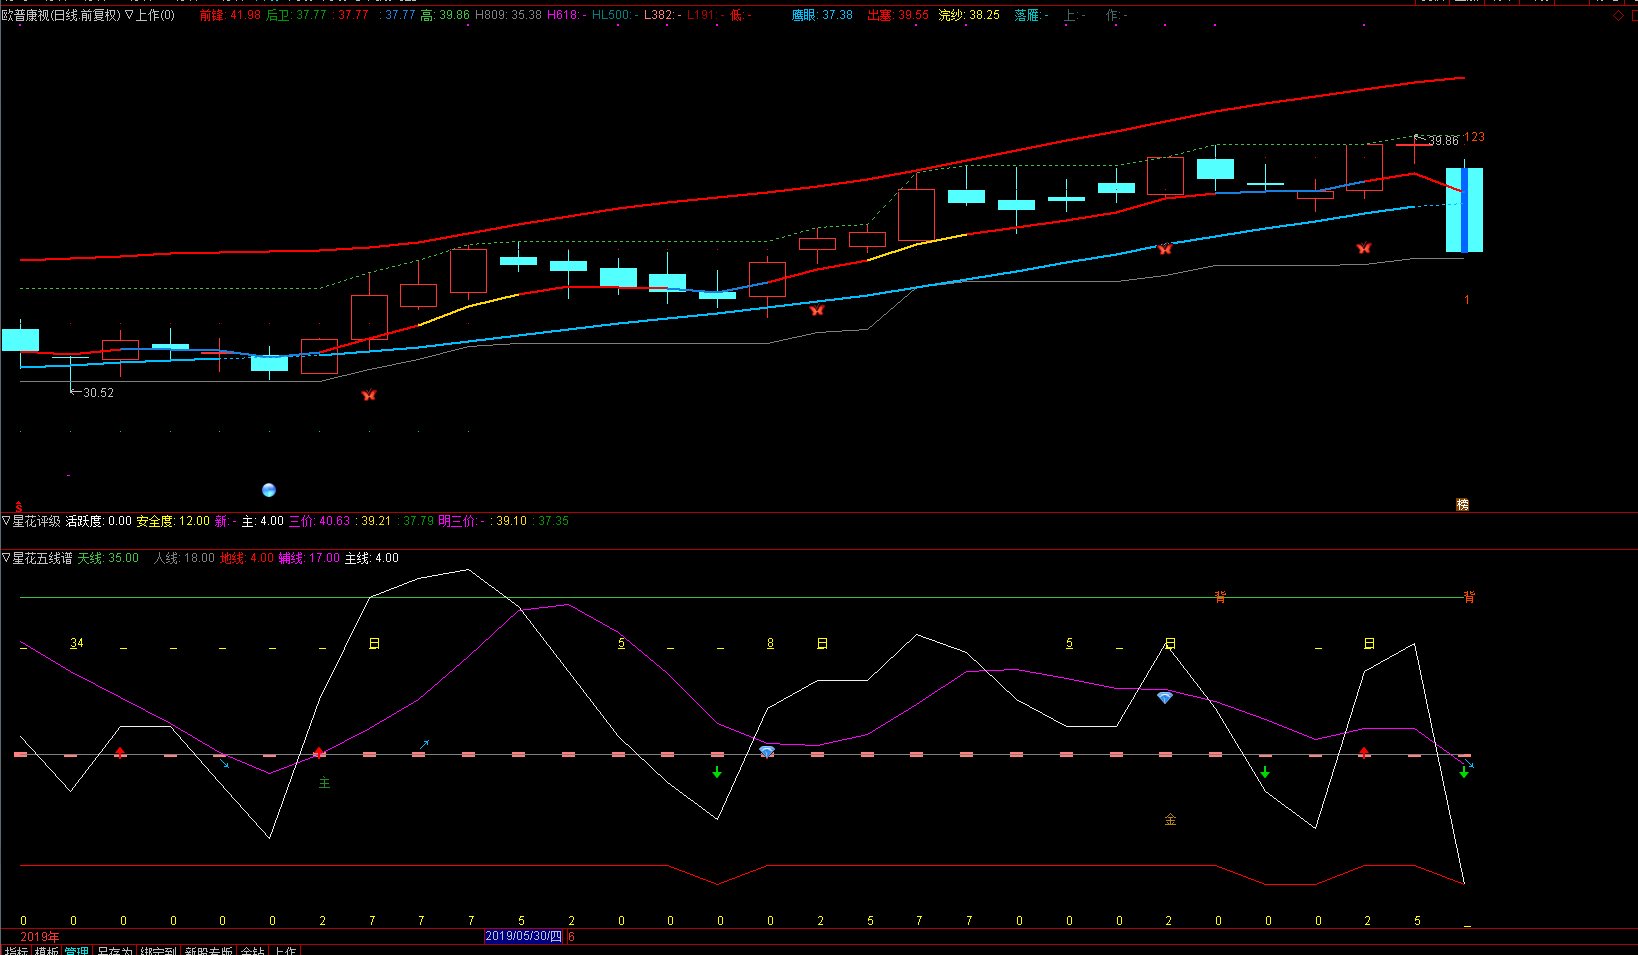Click the 星花评级 panel title
The image size is (1638, 955).
(36, 521)
